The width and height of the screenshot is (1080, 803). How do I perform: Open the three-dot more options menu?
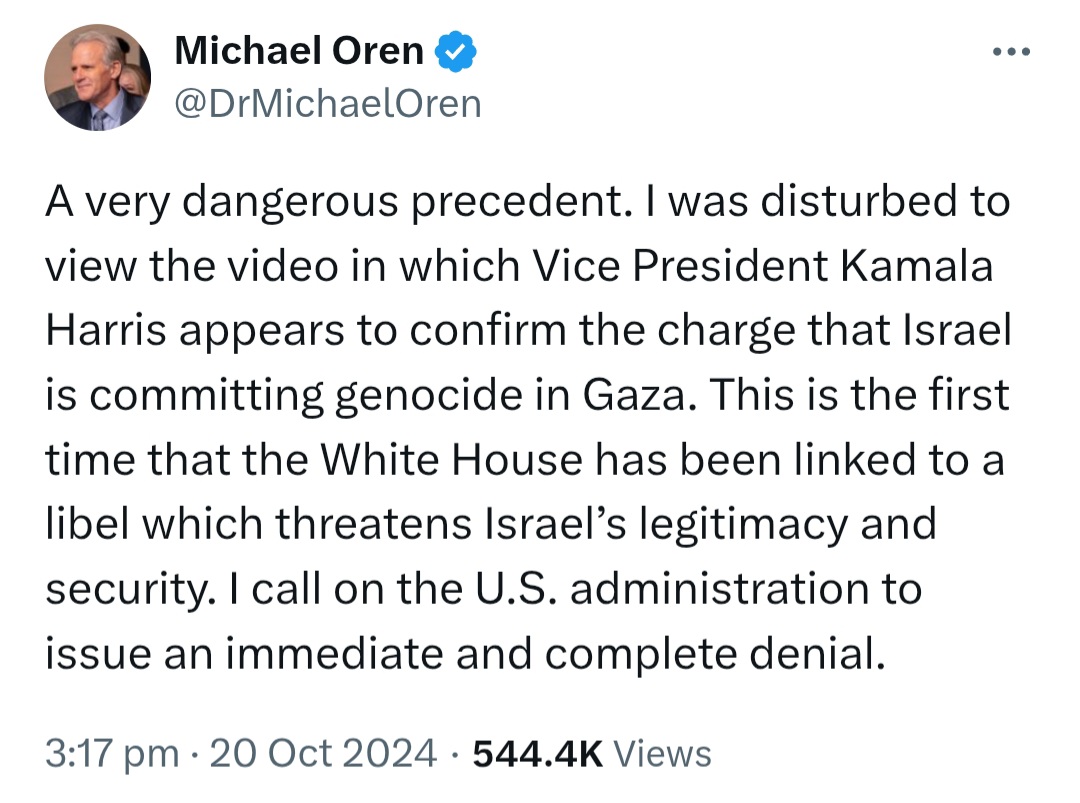[1011, 52]
